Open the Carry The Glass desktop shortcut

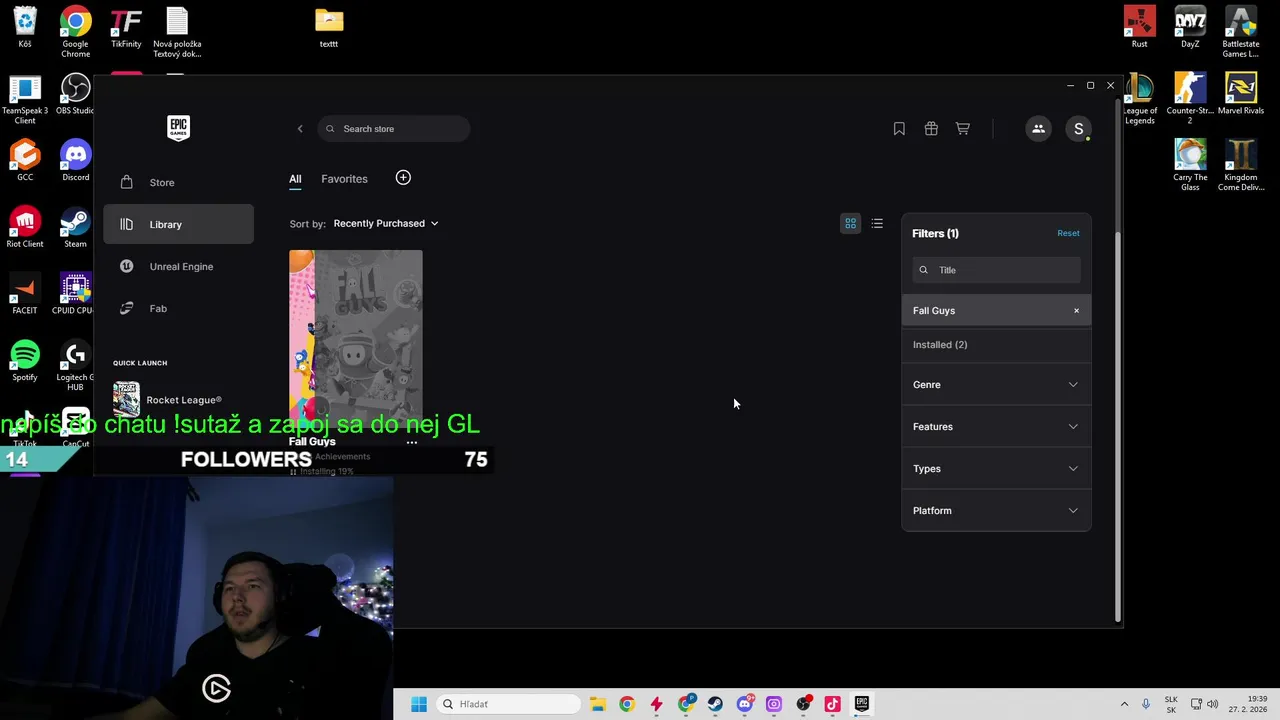1190,166
